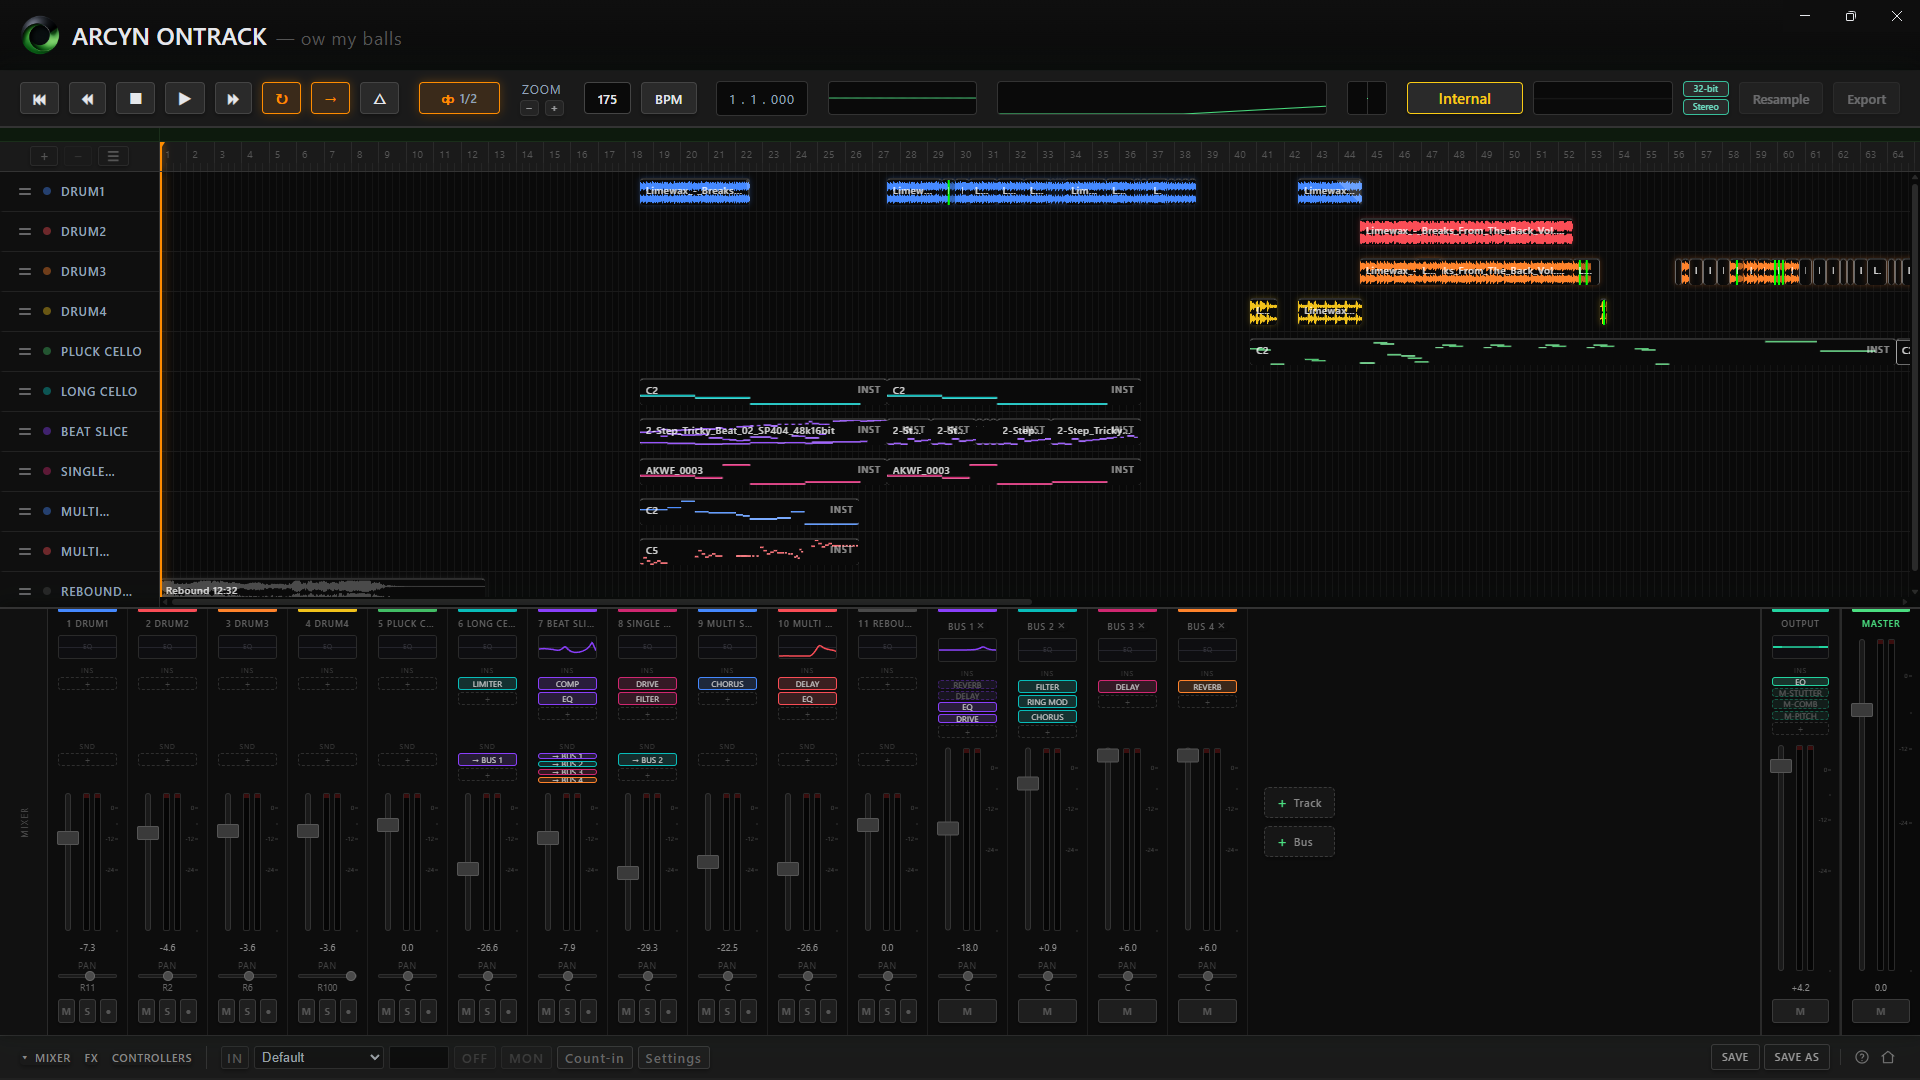Click the stop transport button
This screenshot has width=1920, height=1080.
click(x=136, y=99)
